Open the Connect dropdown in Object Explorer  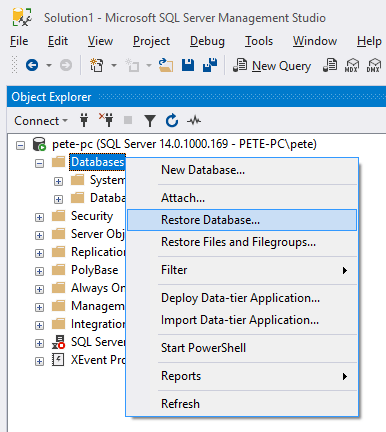pyautogui.click(x=41, y=121)
